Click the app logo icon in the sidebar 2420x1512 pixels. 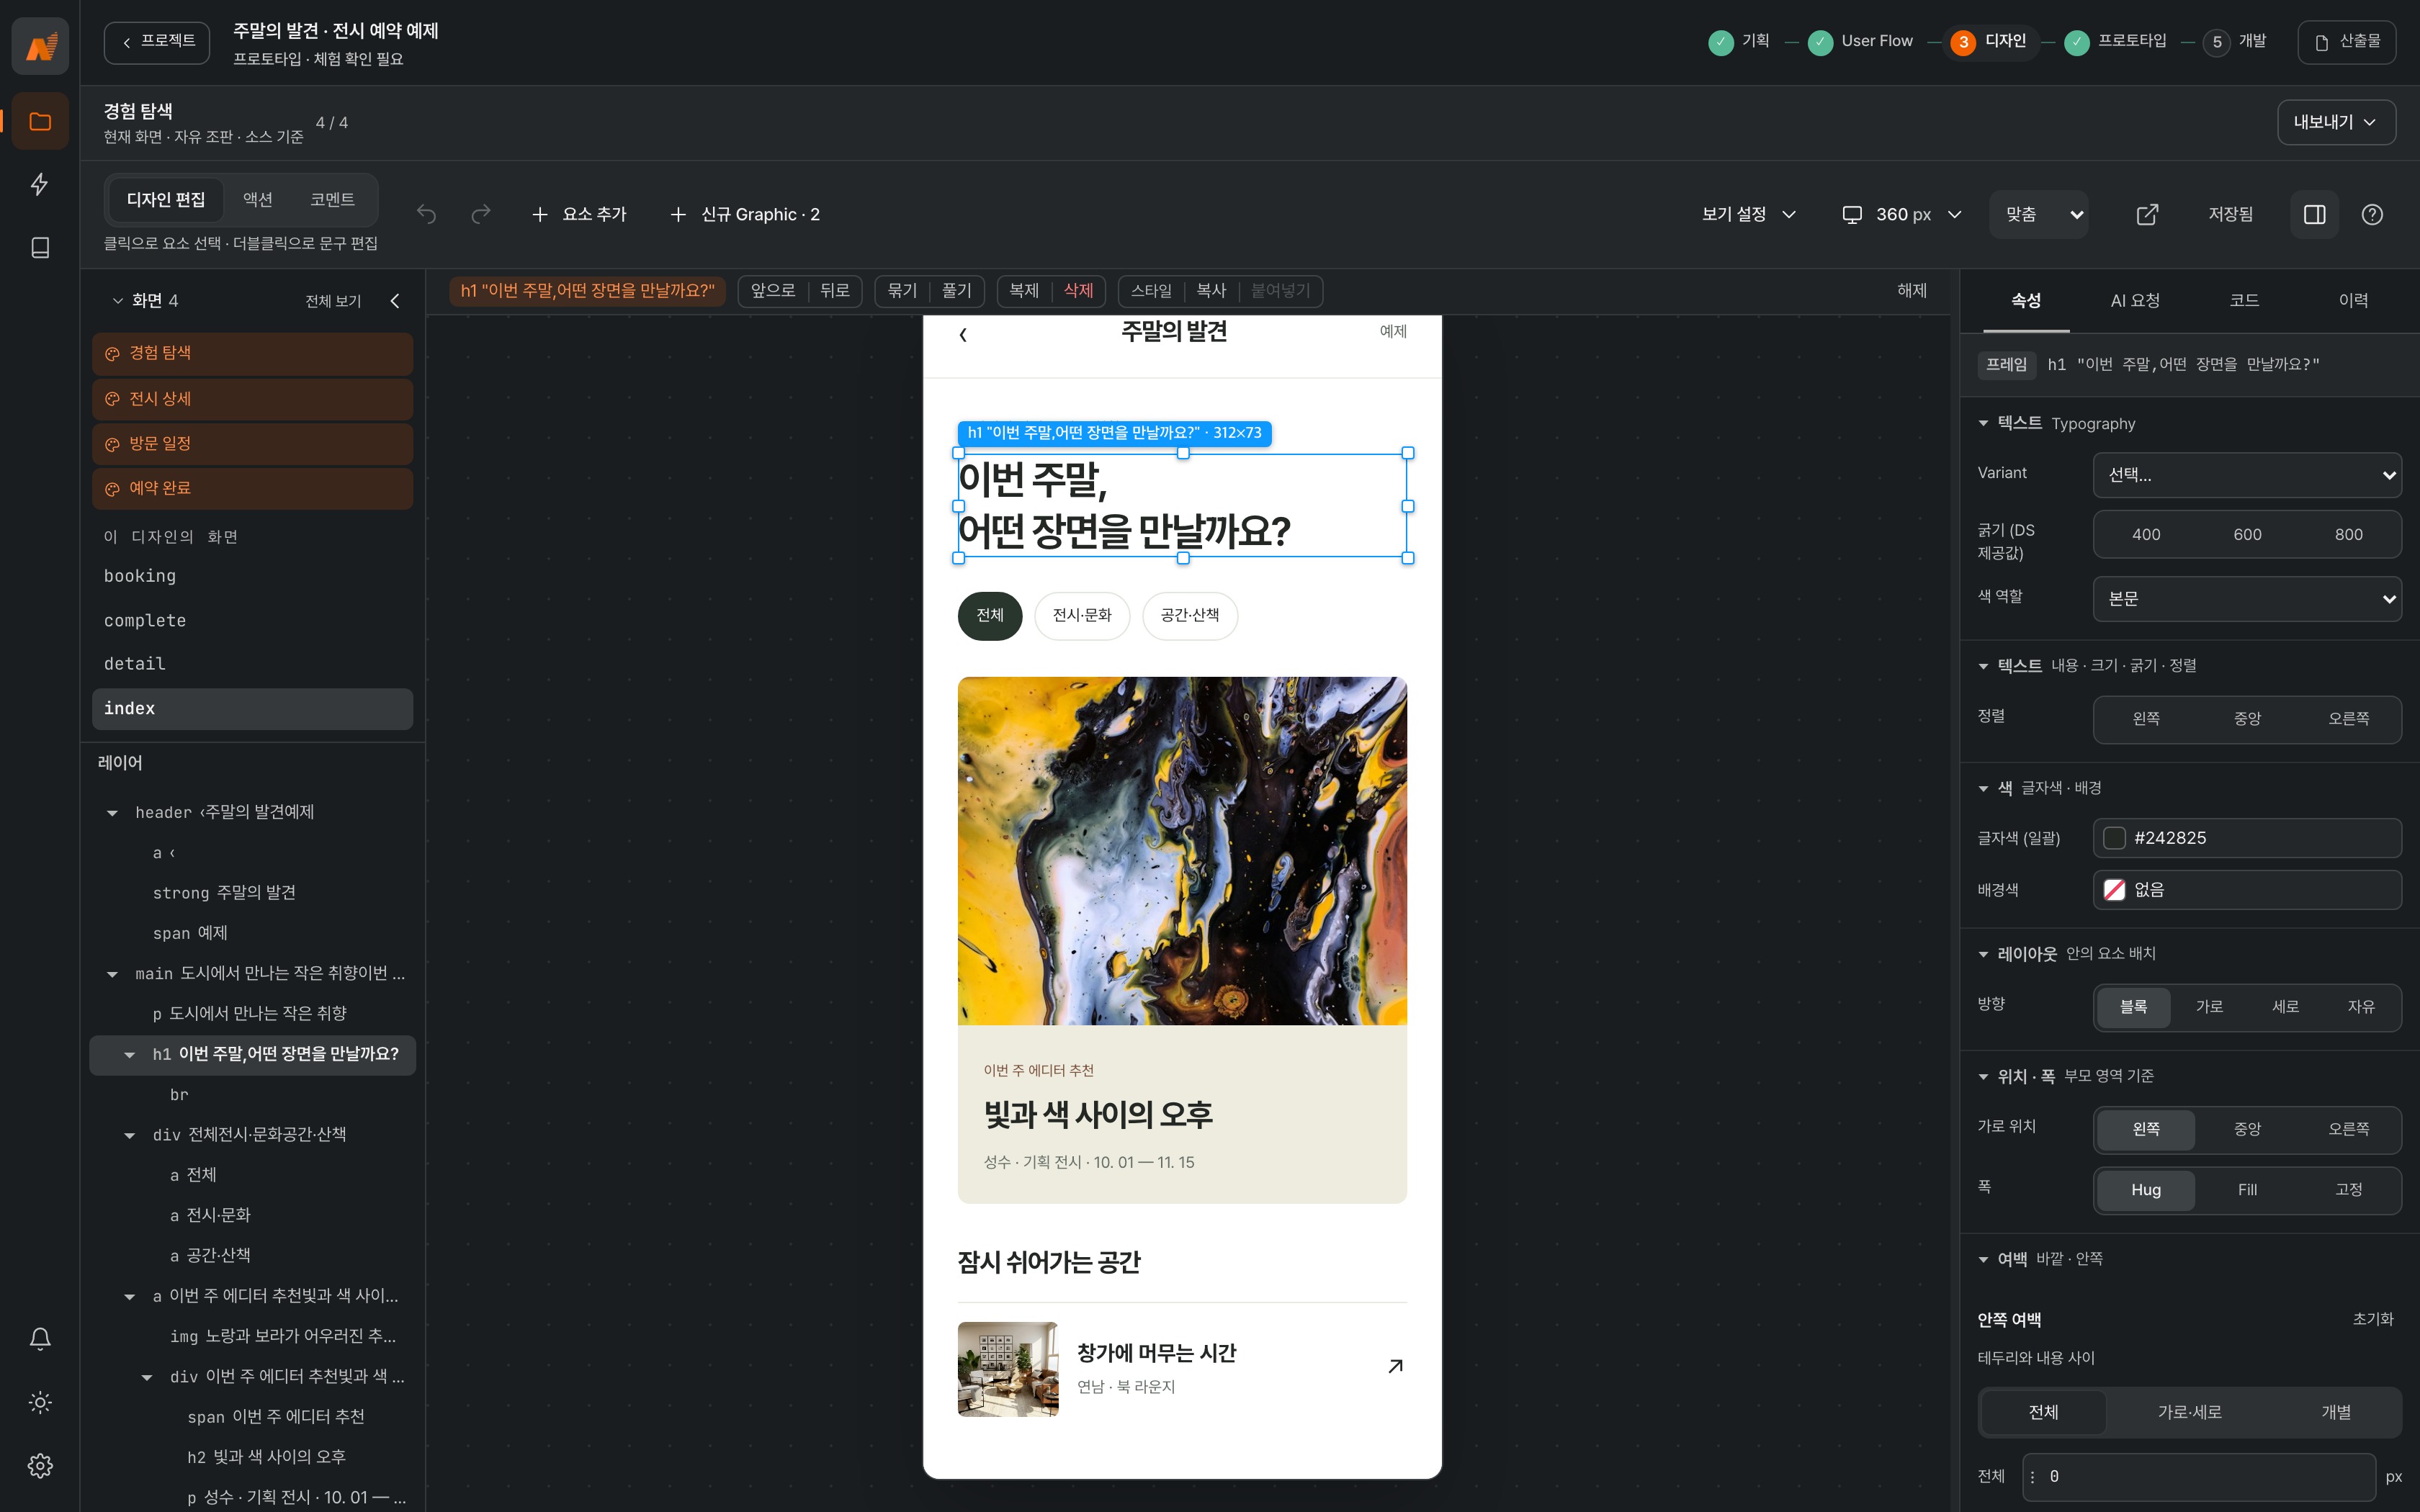pos(40,45)
